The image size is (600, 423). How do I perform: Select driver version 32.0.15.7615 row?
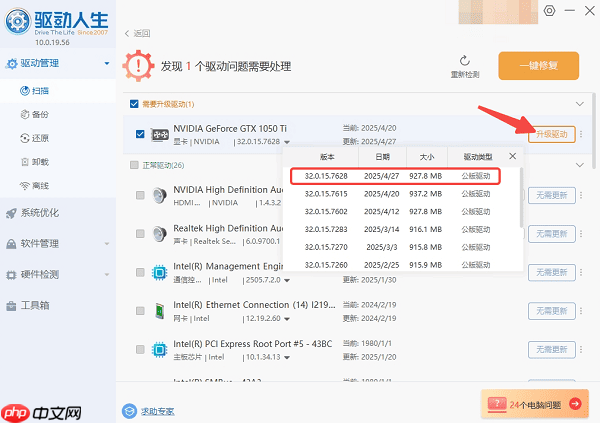401,194
